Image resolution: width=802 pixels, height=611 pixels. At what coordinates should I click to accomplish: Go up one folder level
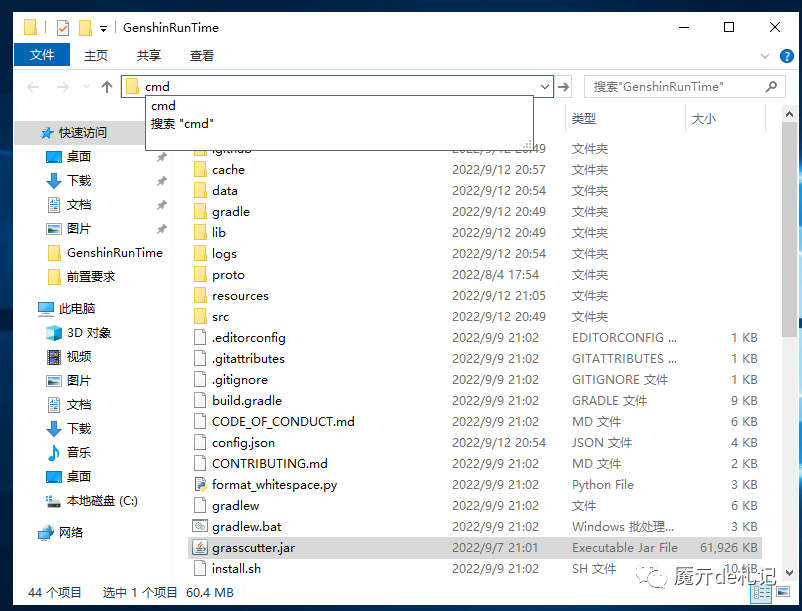pos(106,87)
